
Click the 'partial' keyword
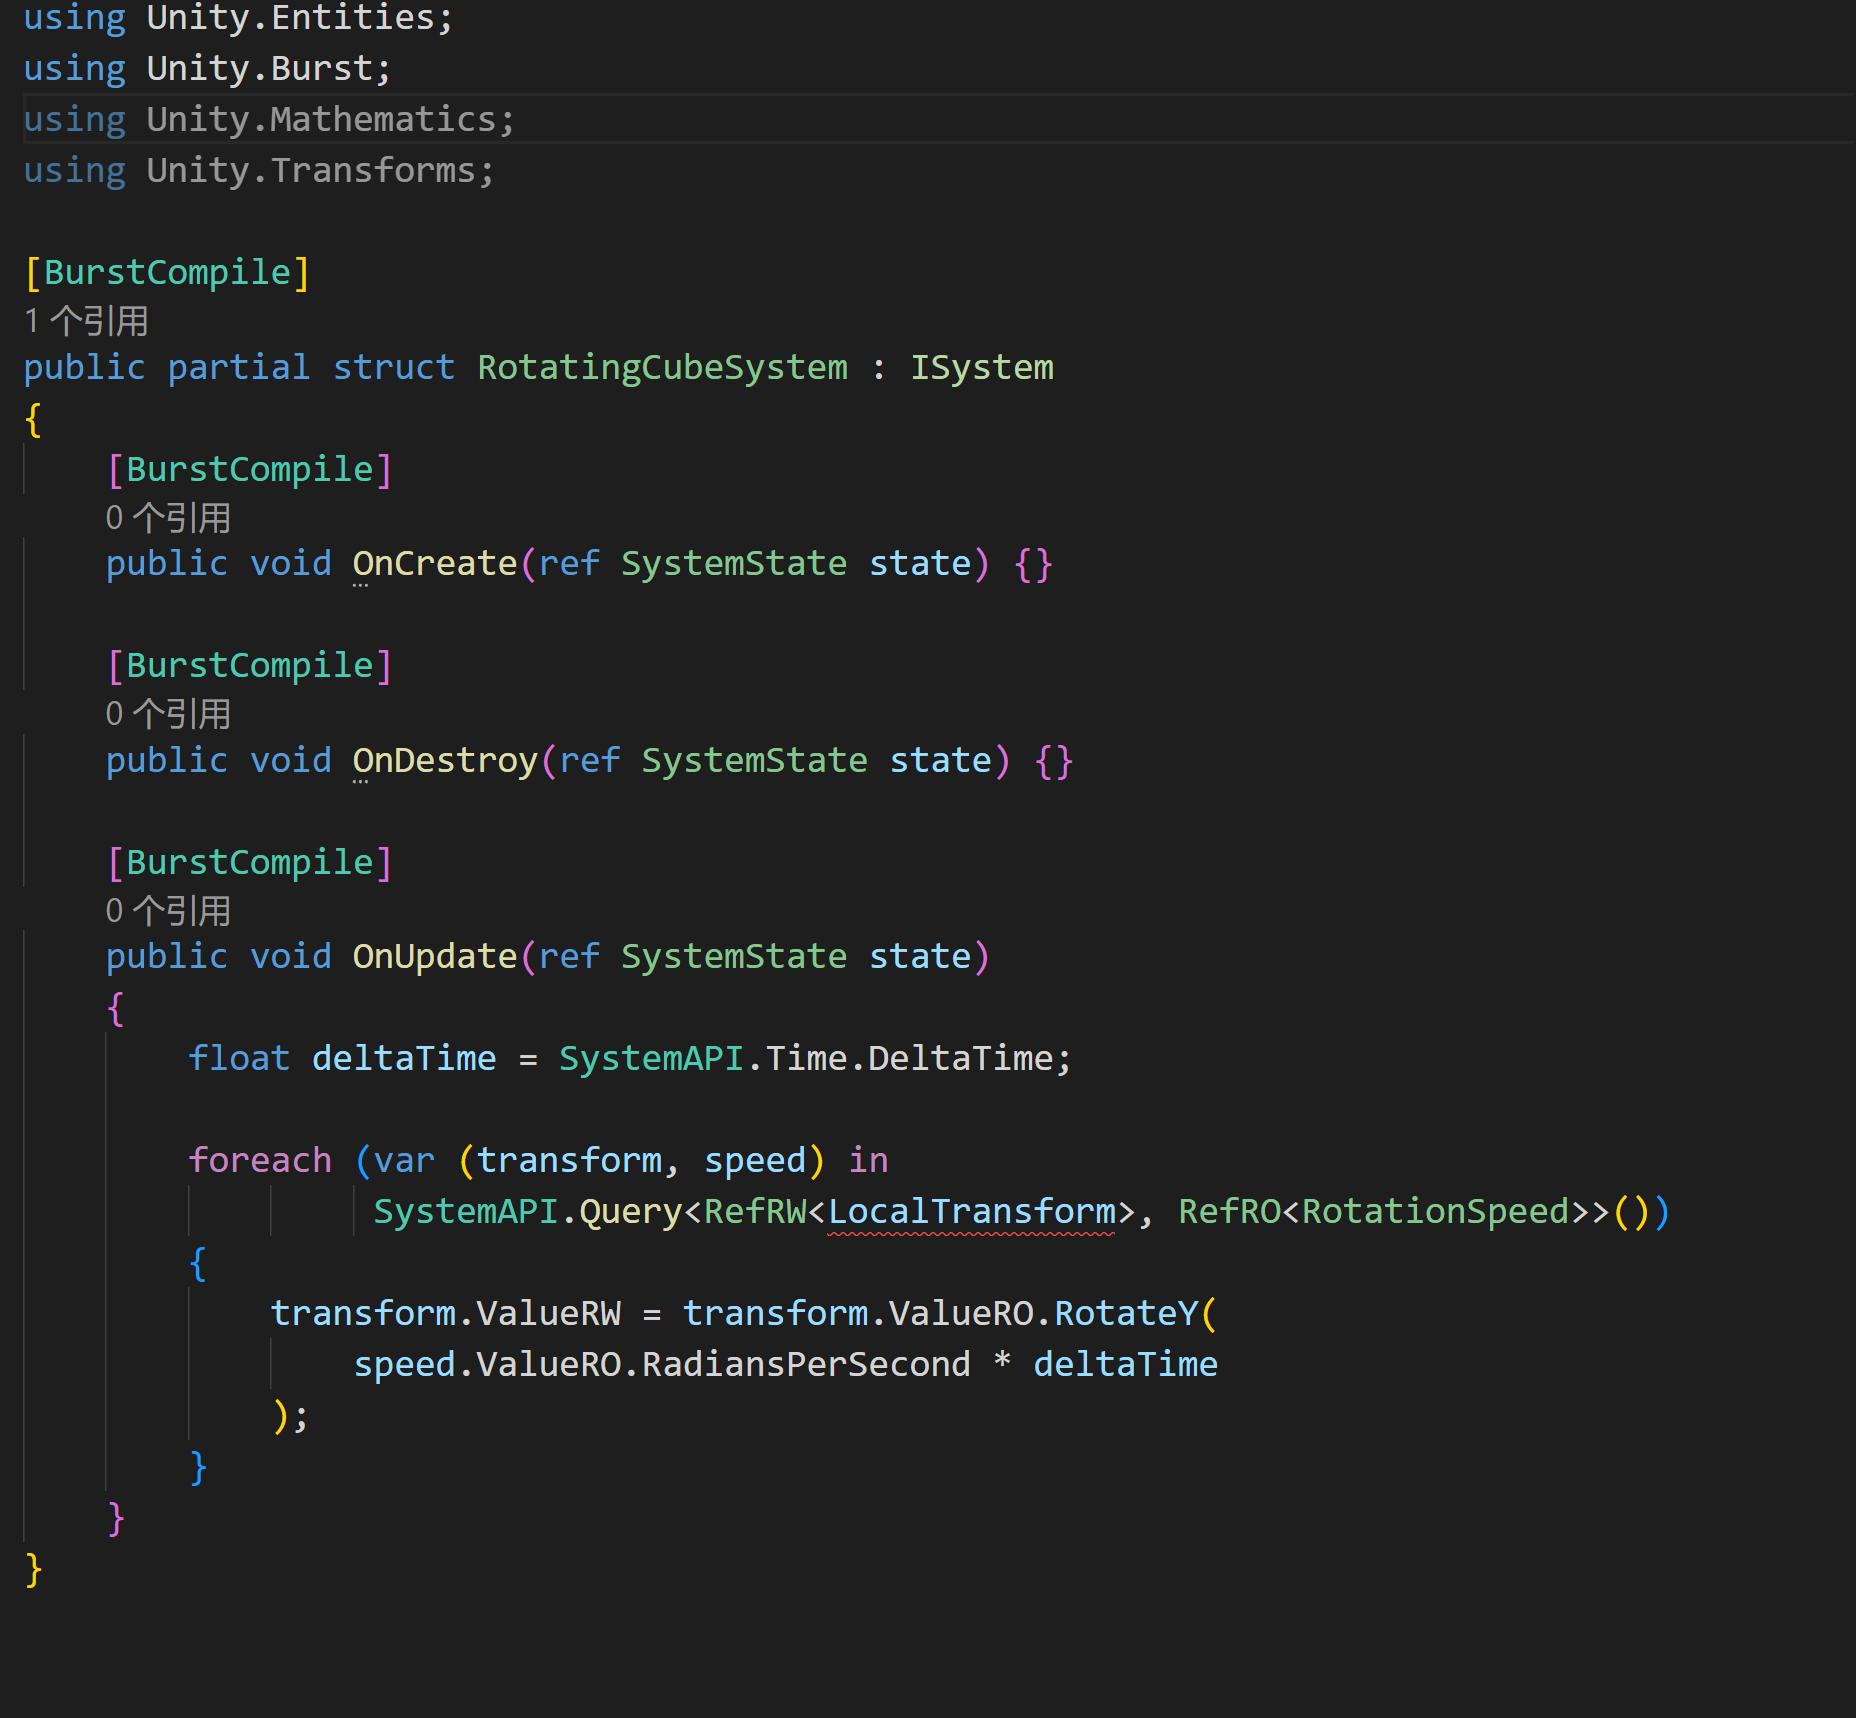click(239, 367)
